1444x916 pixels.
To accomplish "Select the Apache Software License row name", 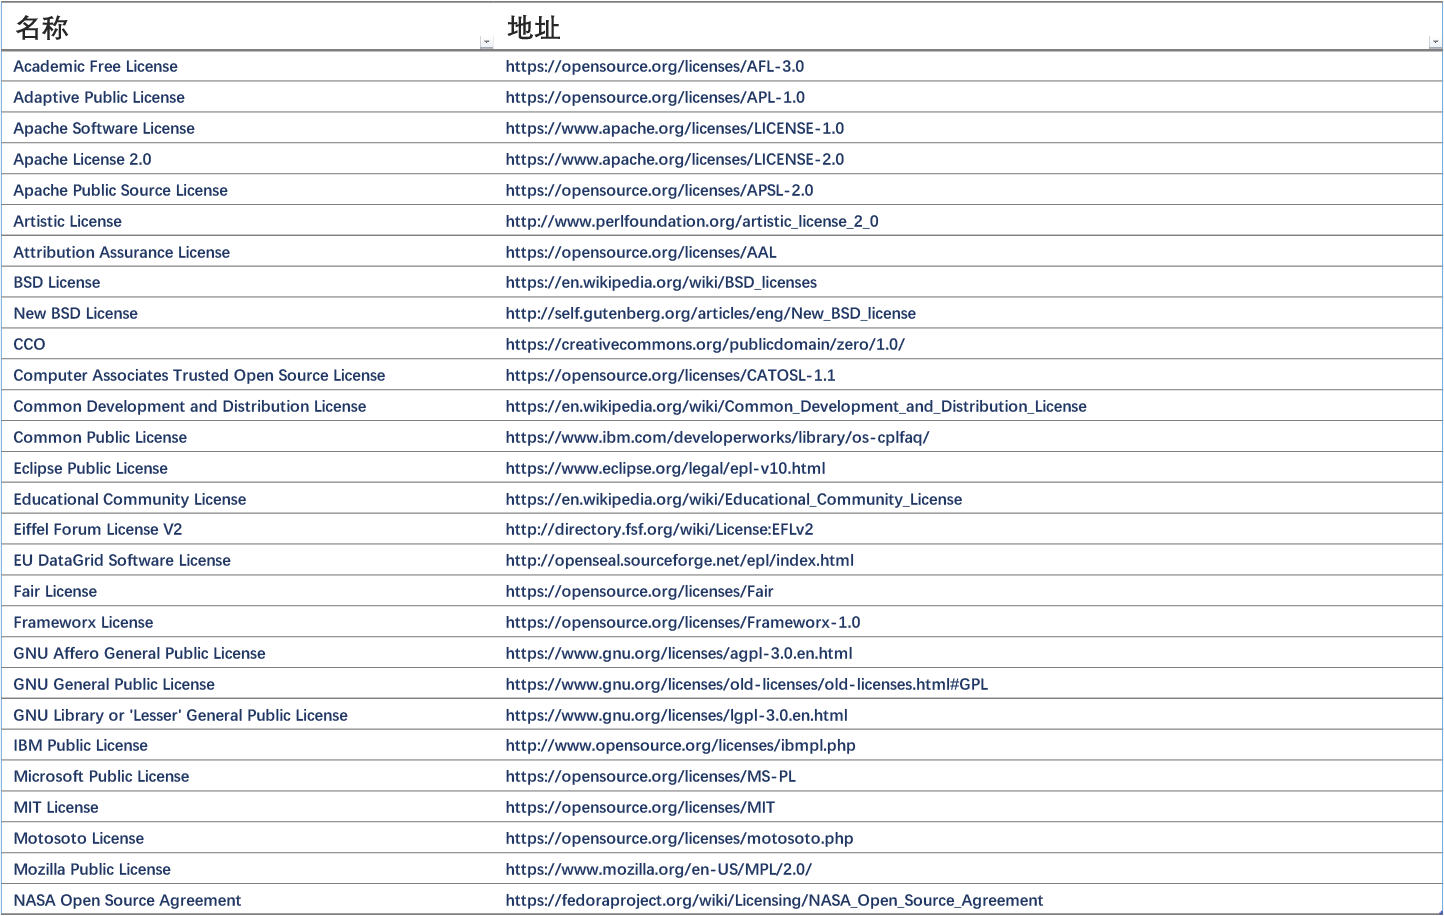I will pyautogui.click(x=104, y=128).
